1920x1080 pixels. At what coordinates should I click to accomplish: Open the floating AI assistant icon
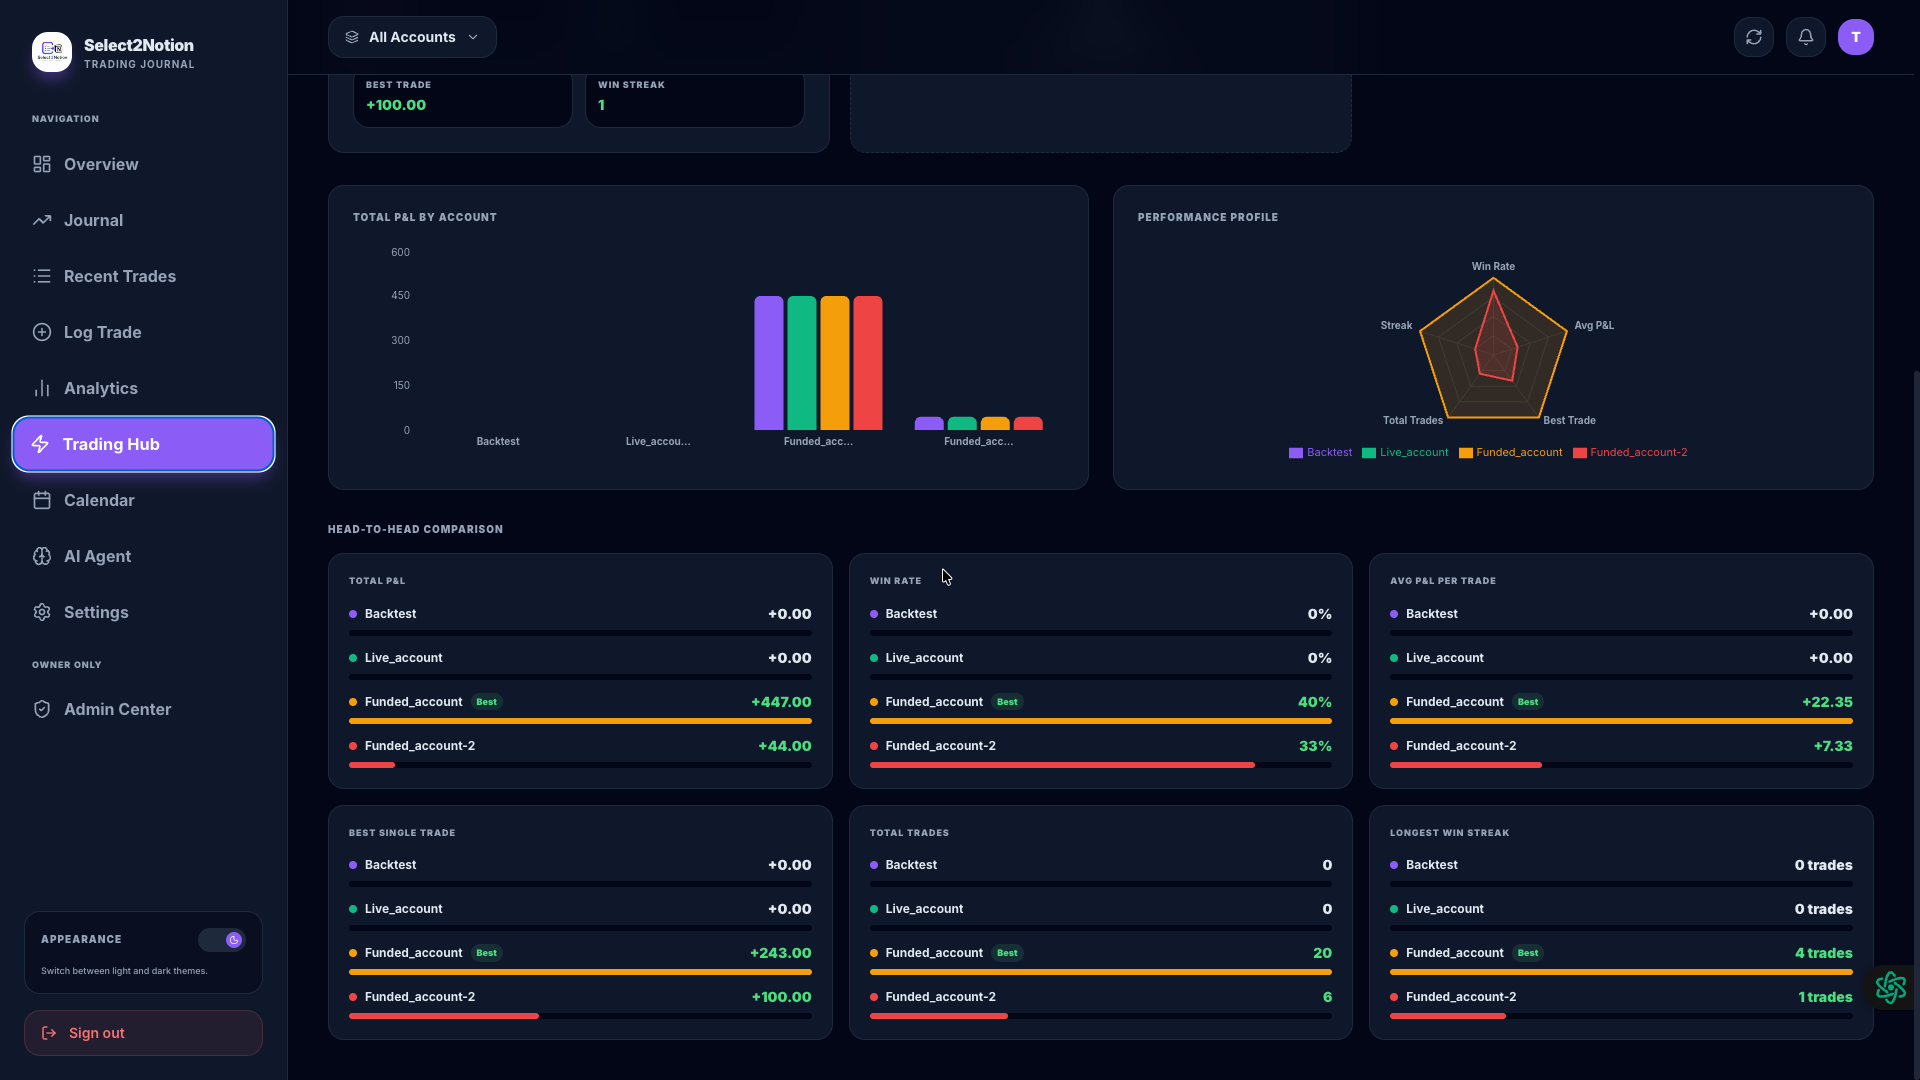[x=1891, y=987]
